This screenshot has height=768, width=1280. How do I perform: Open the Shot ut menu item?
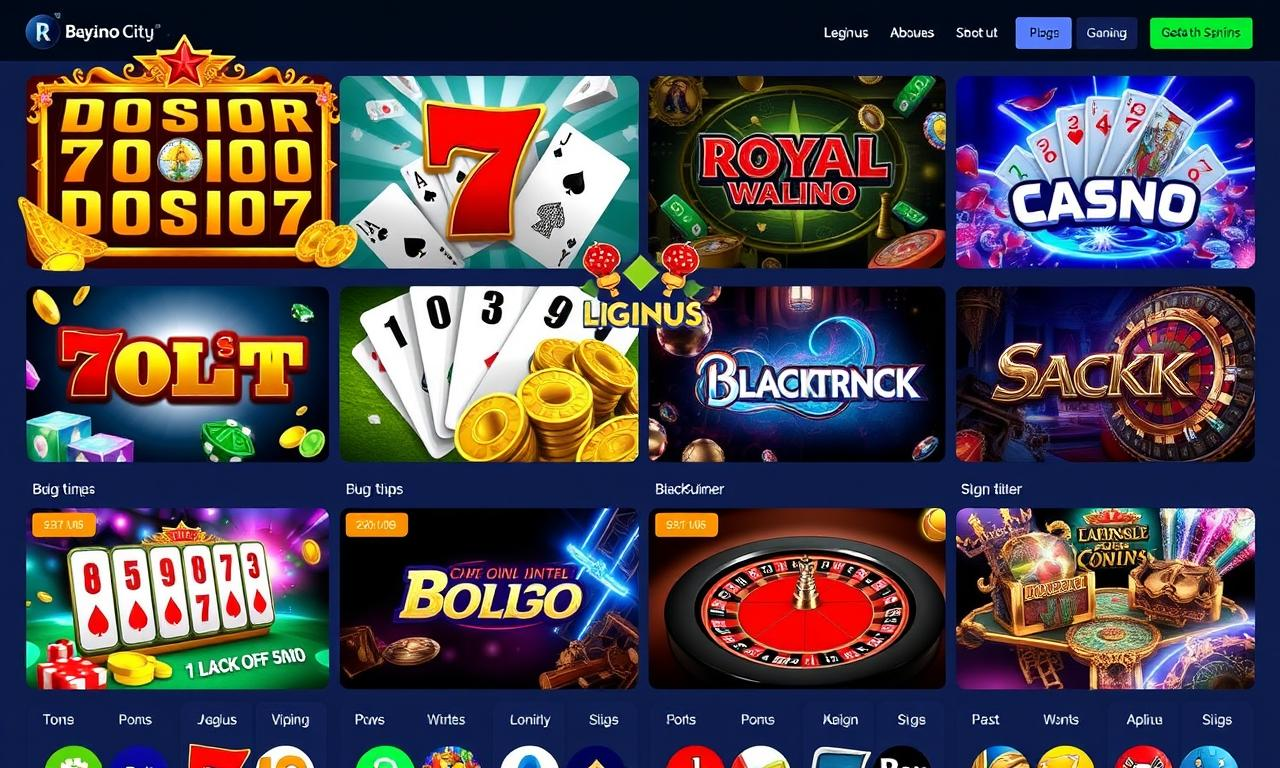(x=977, y=33)
